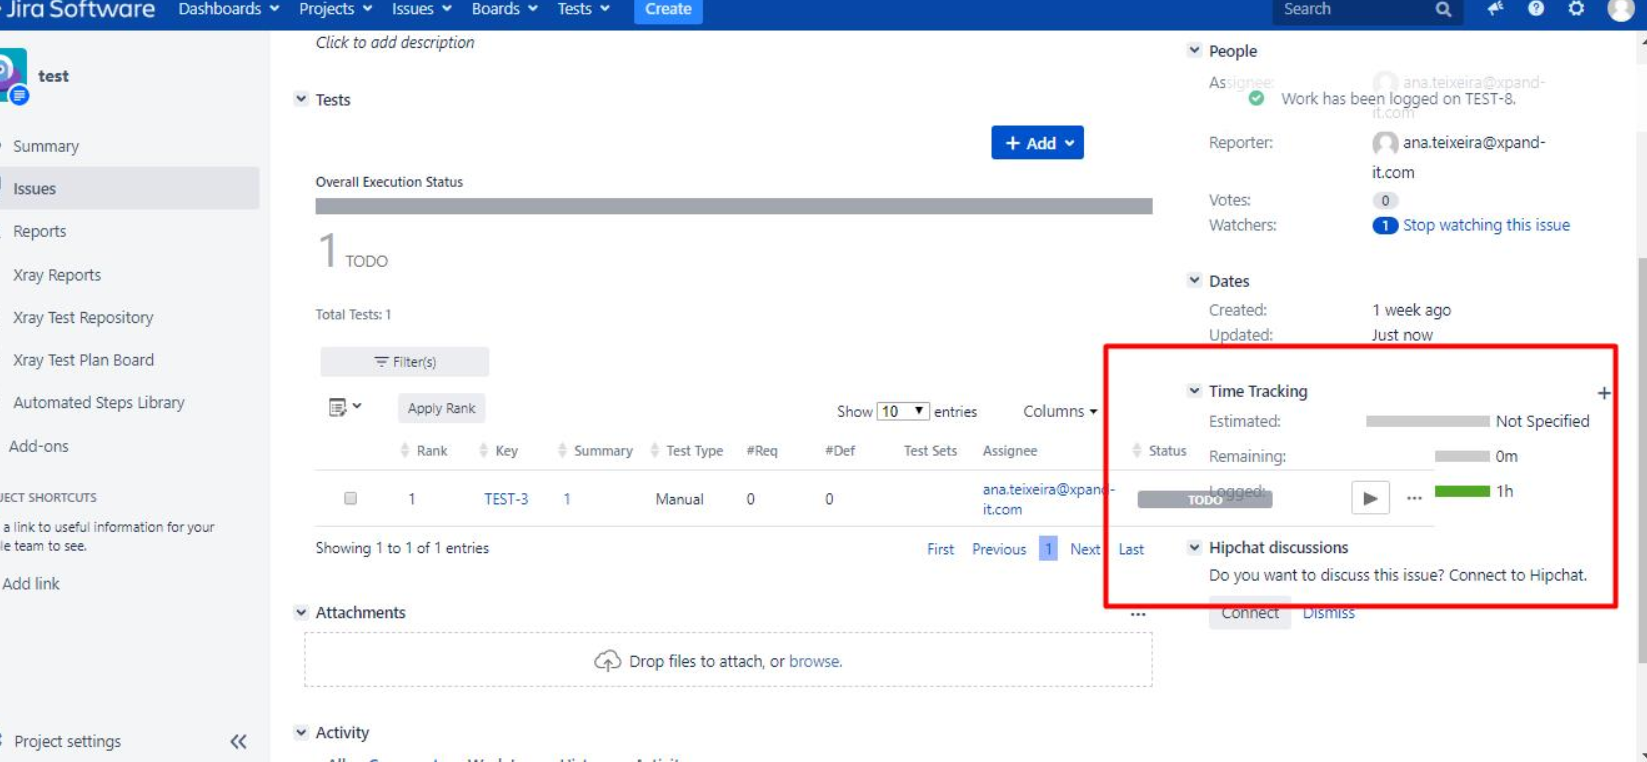The width and height of the screenshot is (1647, 762).
Task: Open the settings gear icon in header
Action: (1576, 9)
